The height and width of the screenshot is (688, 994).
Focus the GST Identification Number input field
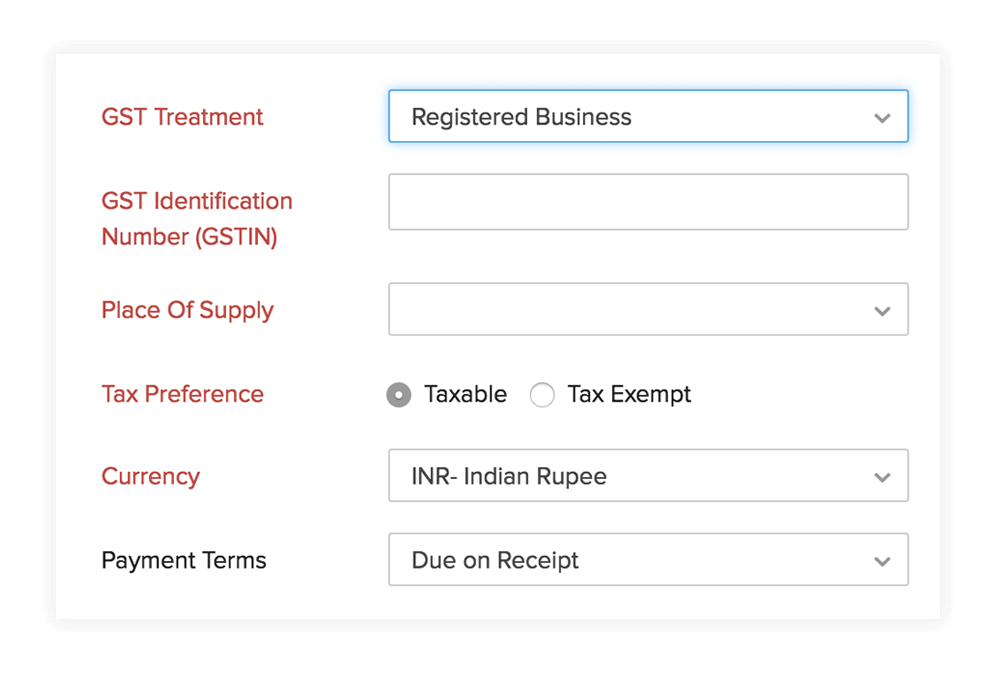[648, 202]
